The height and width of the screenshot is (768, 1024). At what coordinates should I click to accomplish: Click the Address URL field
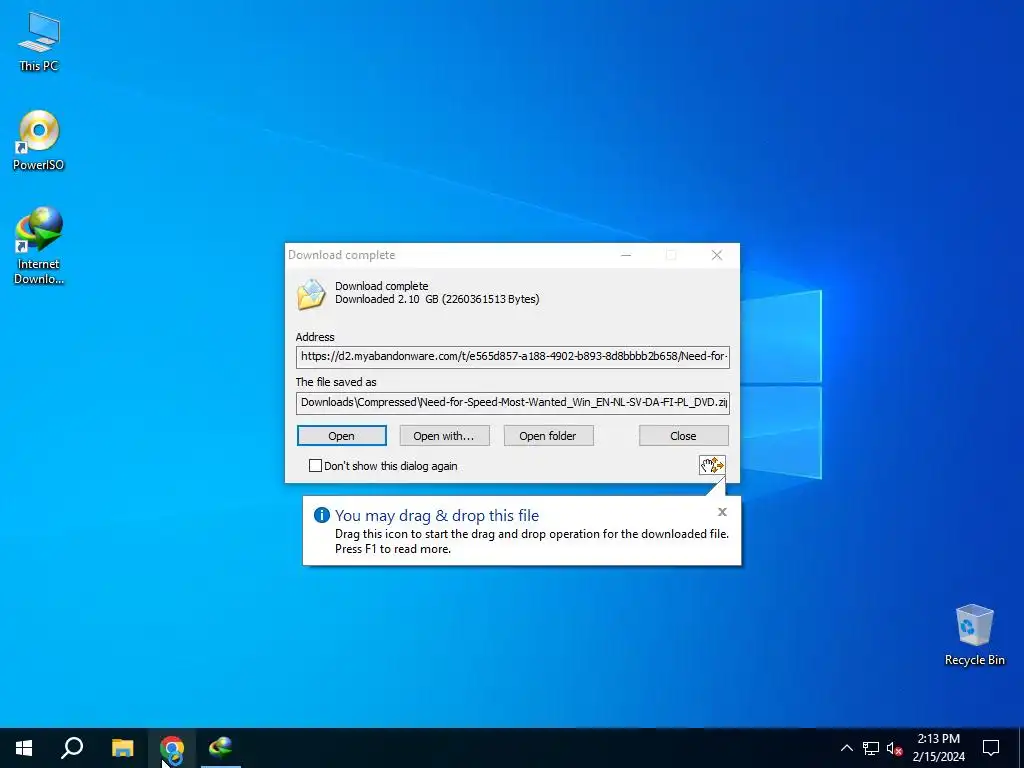click(x=513, y=357)
